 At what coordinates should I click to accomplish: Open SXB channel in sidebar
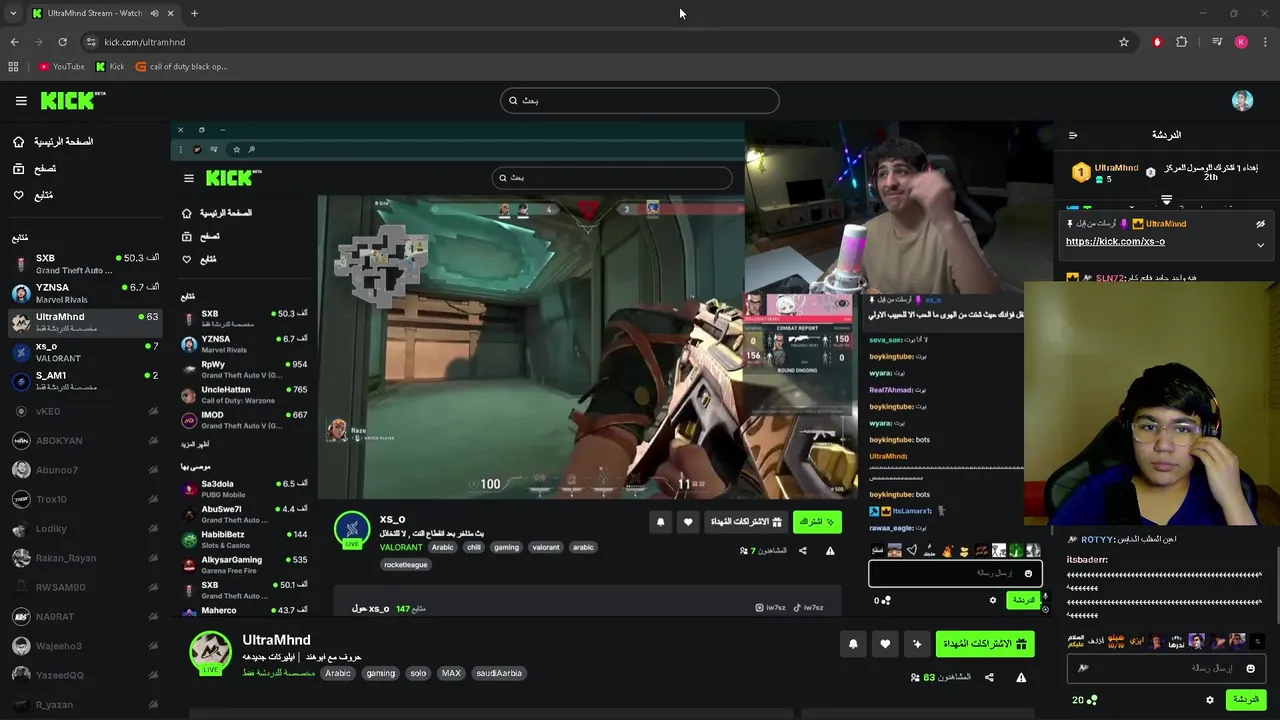pos(85,264)
